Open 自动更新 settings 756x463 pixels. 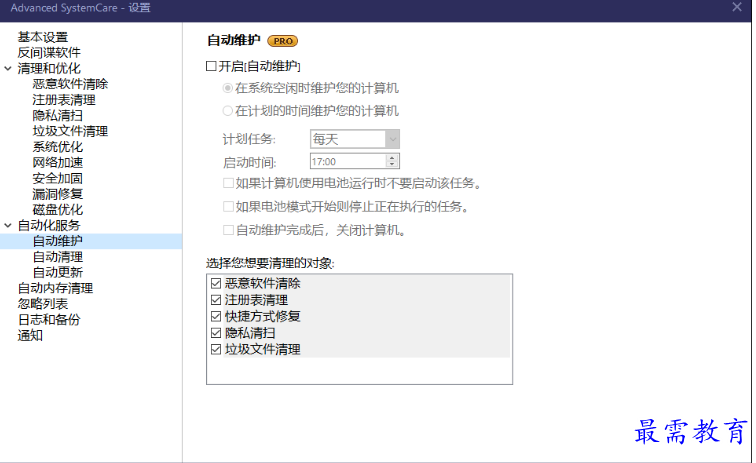(x=58, y=272)
